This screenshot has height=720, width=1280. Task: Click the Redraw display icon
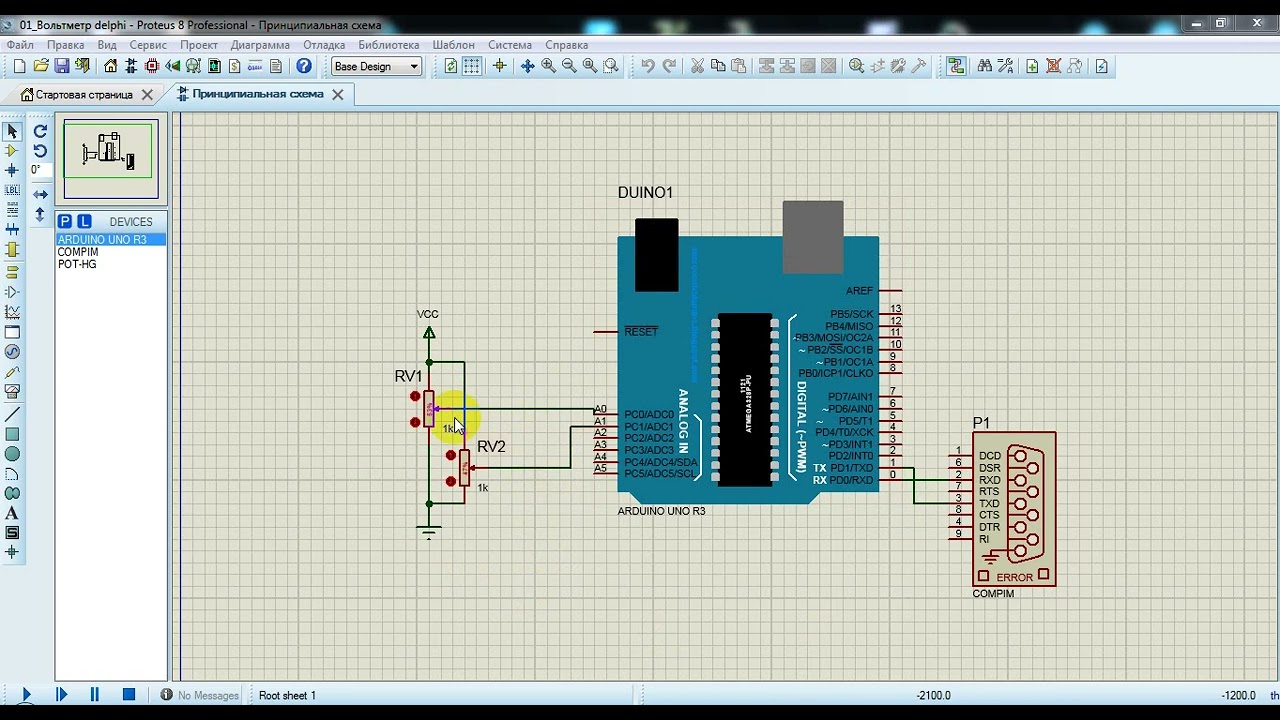pos(451,66)
